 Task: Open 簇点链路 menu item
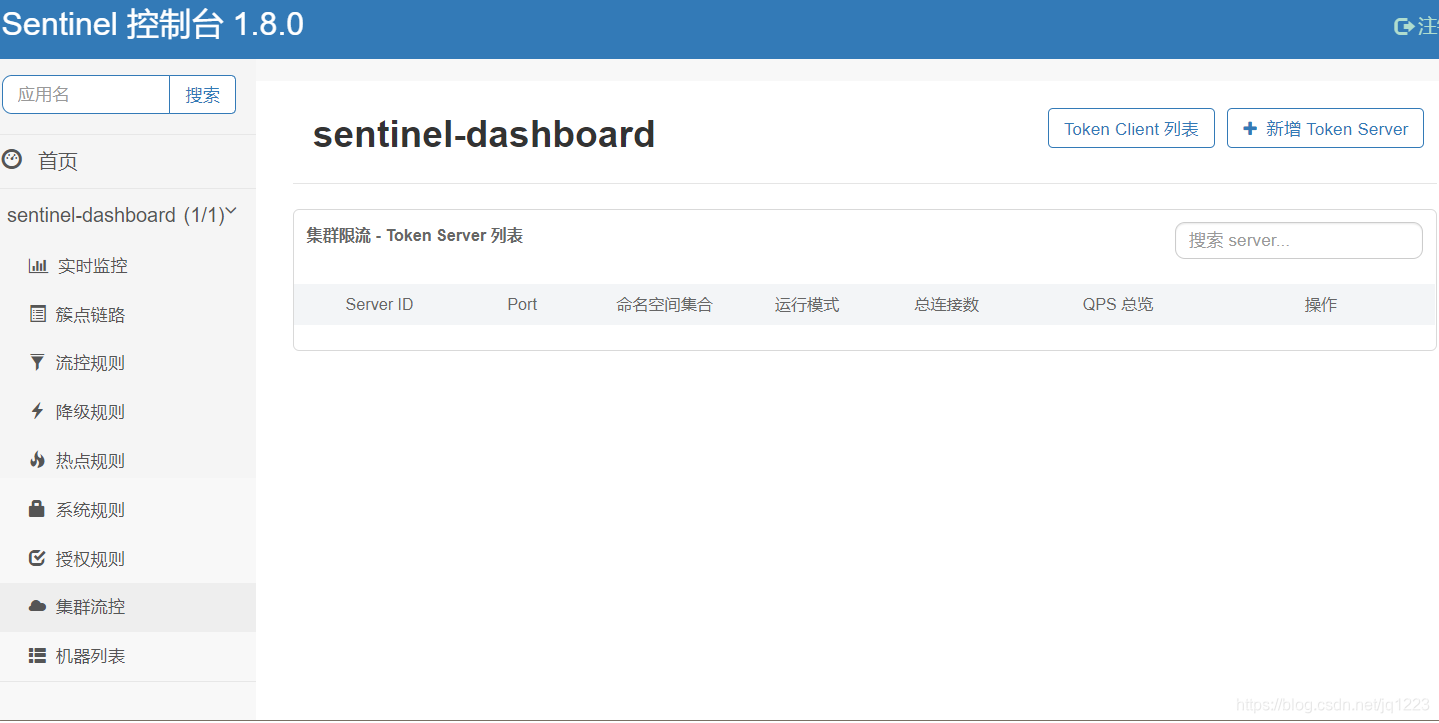(128, 315)
